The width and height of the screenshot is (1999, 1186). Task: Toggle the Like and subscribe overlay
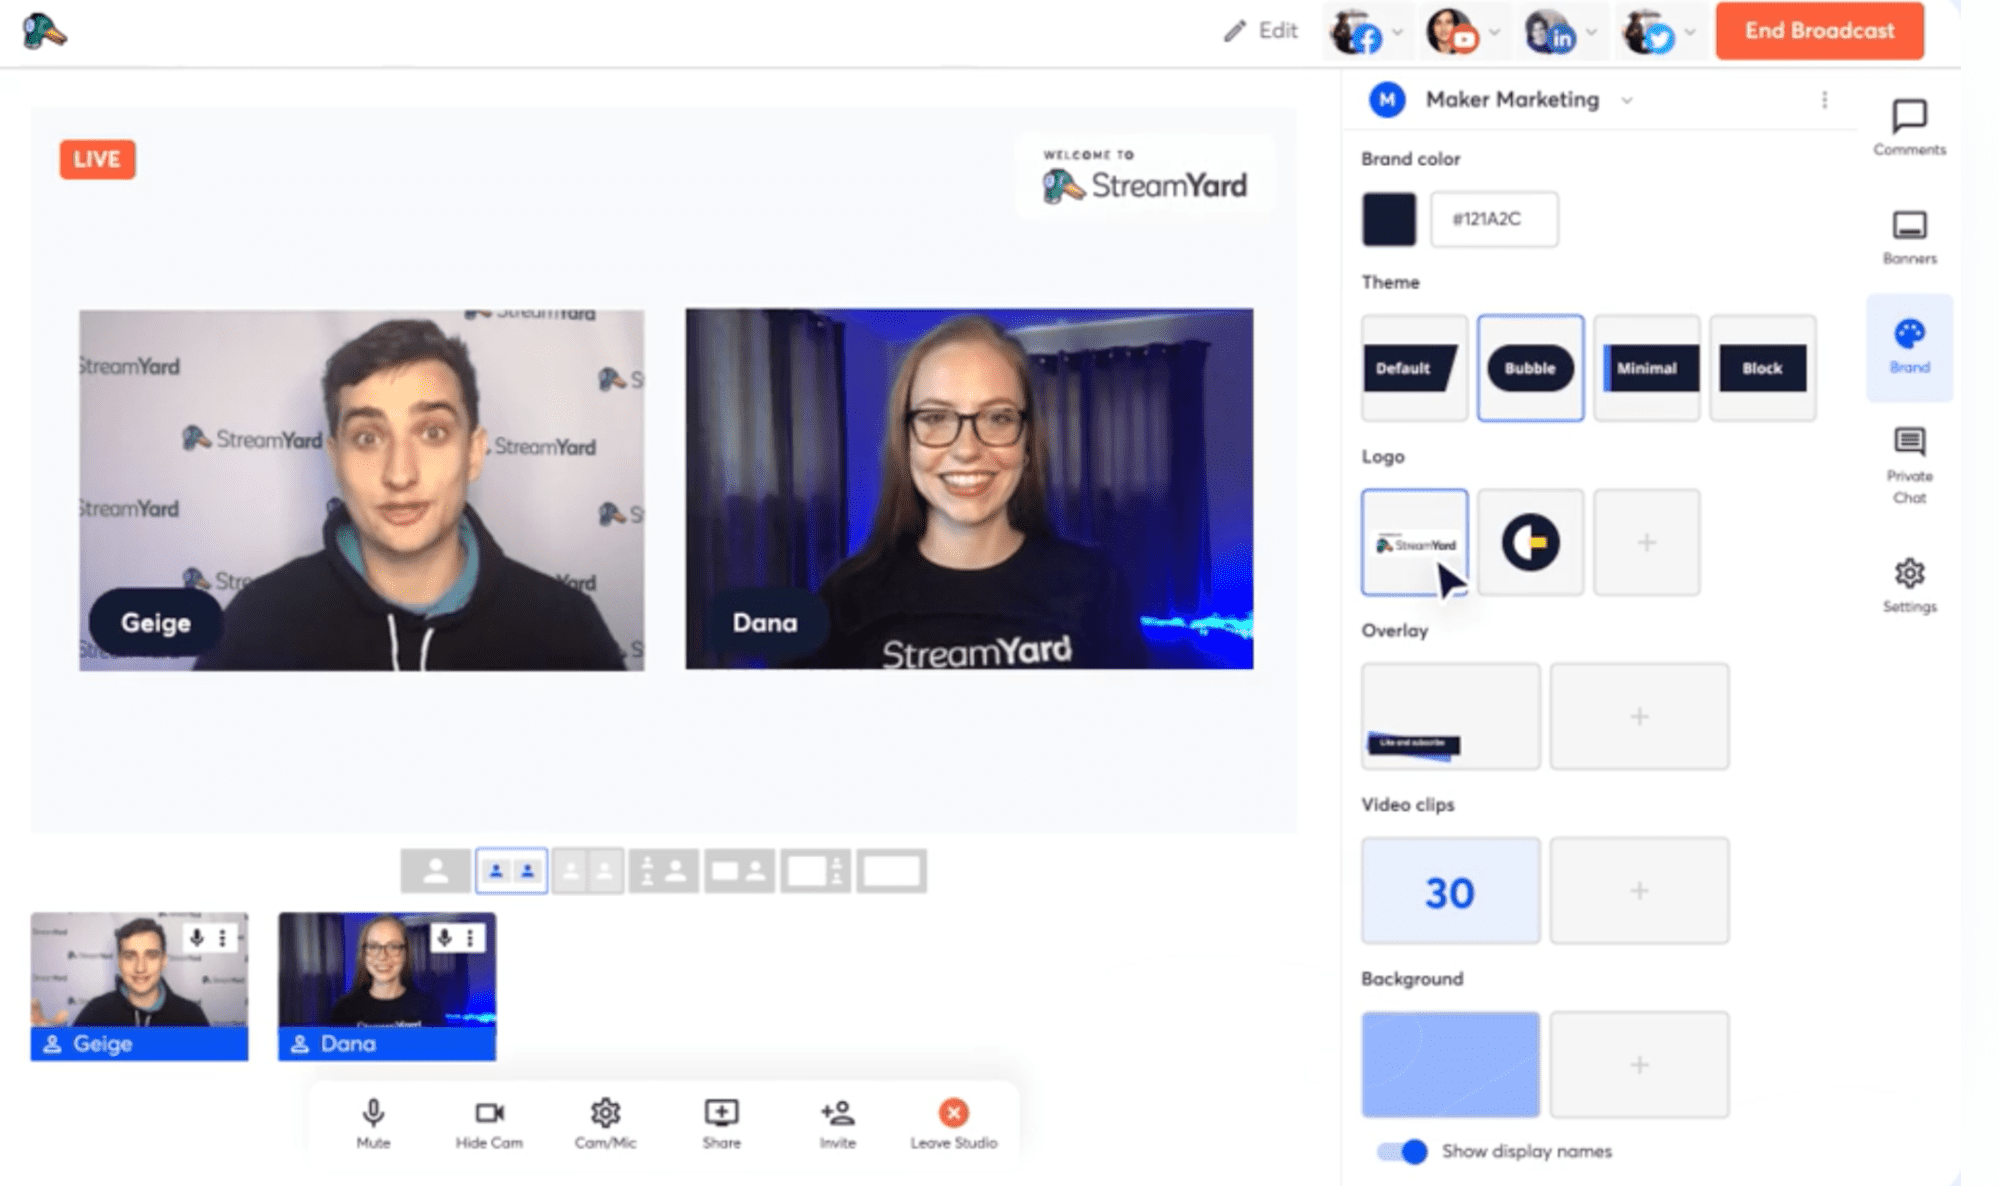pyautogui.click(x=1450, y=716)
